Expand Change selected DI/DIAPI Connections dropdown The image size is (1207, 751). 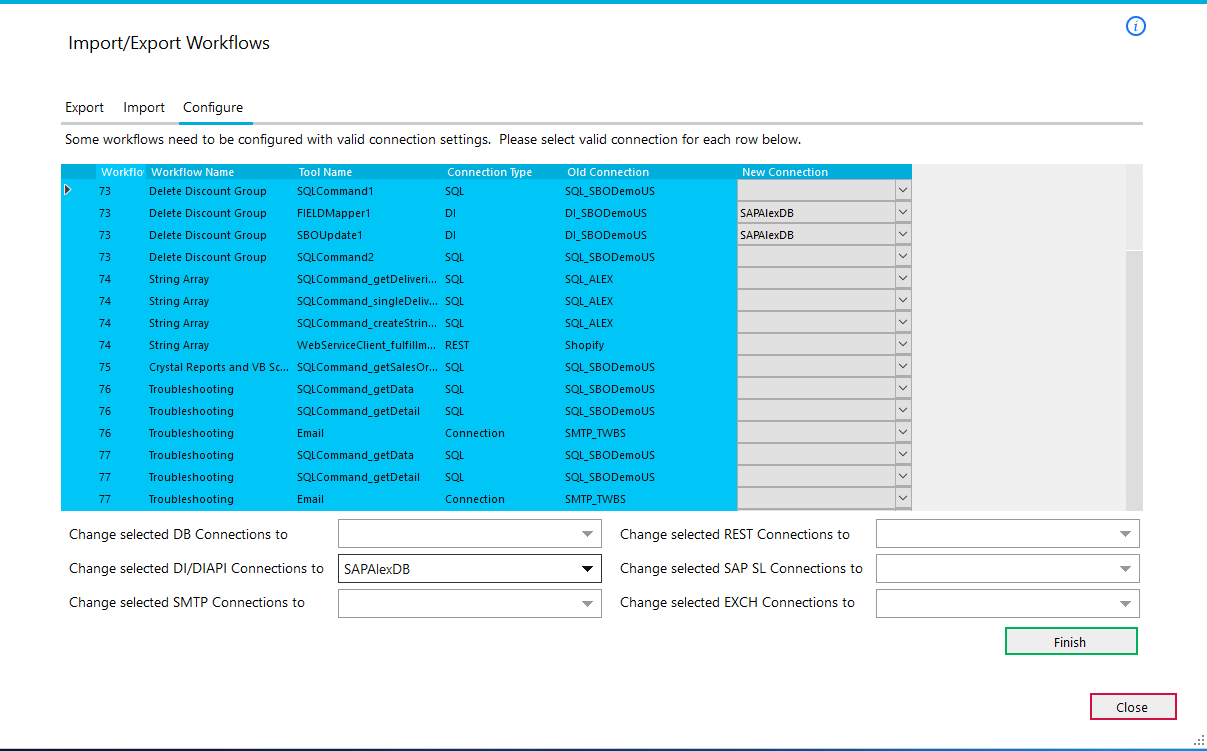click(588, 569)
